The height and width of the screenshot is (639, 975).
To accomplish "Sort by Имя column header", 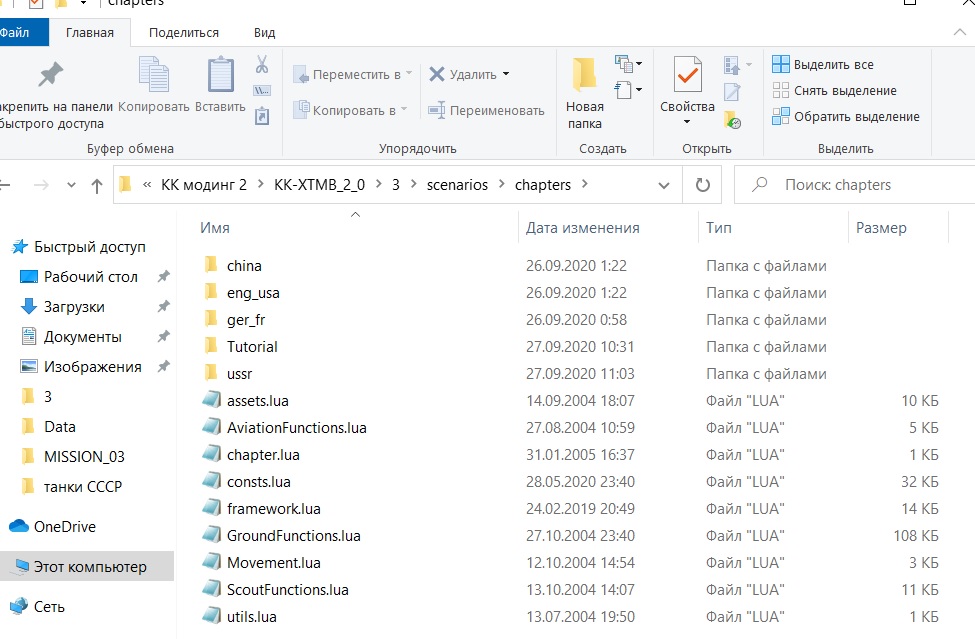I will coord(215,228).
